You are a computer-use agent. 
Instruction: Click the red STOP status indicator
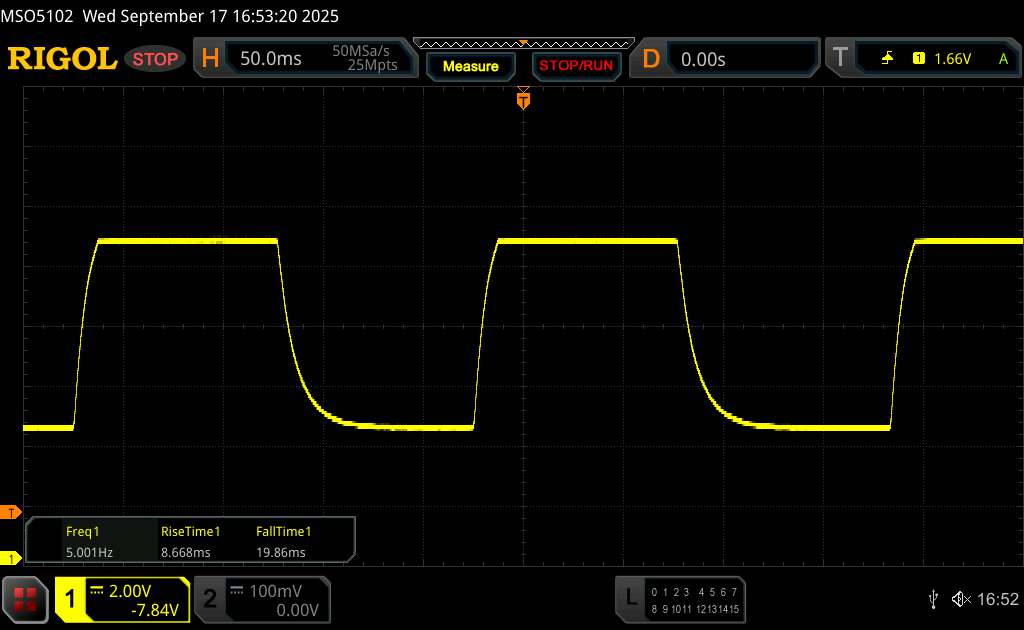[155, 59]
